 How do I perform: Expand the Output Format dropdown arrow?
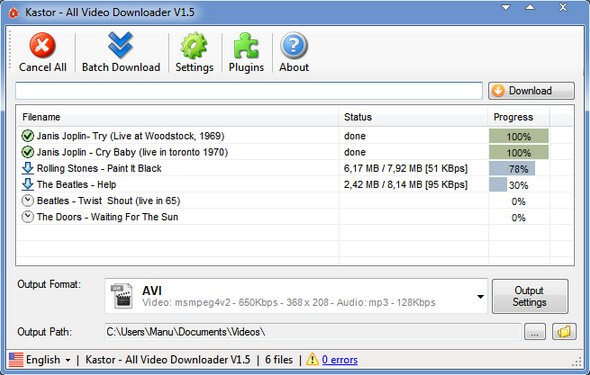[x=480, y=297]
